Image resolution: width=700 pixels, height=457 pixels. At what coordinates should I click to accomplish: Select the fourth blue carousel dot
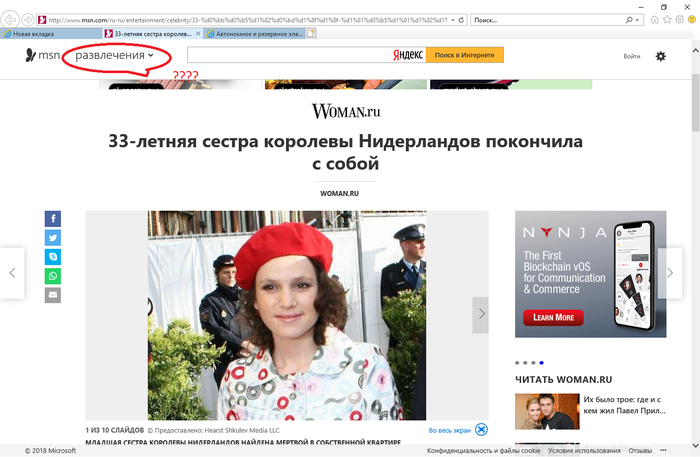[542, 363]
